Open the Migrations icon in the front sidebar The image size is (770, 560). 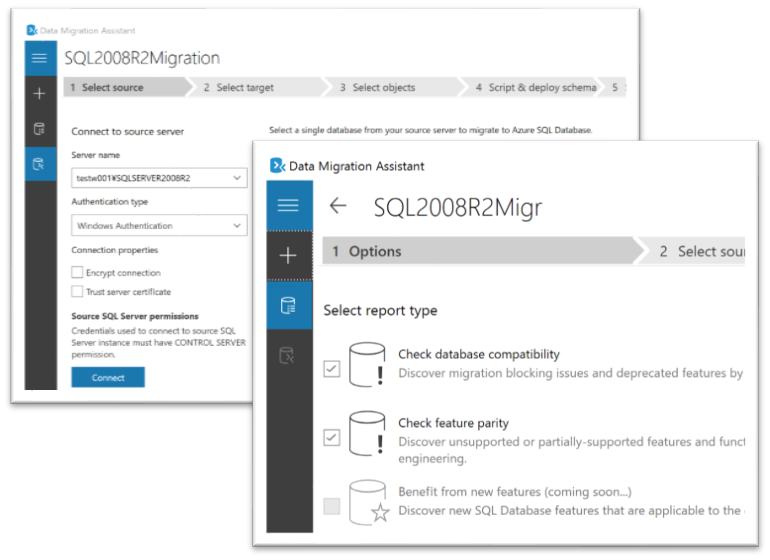(288, 354)
